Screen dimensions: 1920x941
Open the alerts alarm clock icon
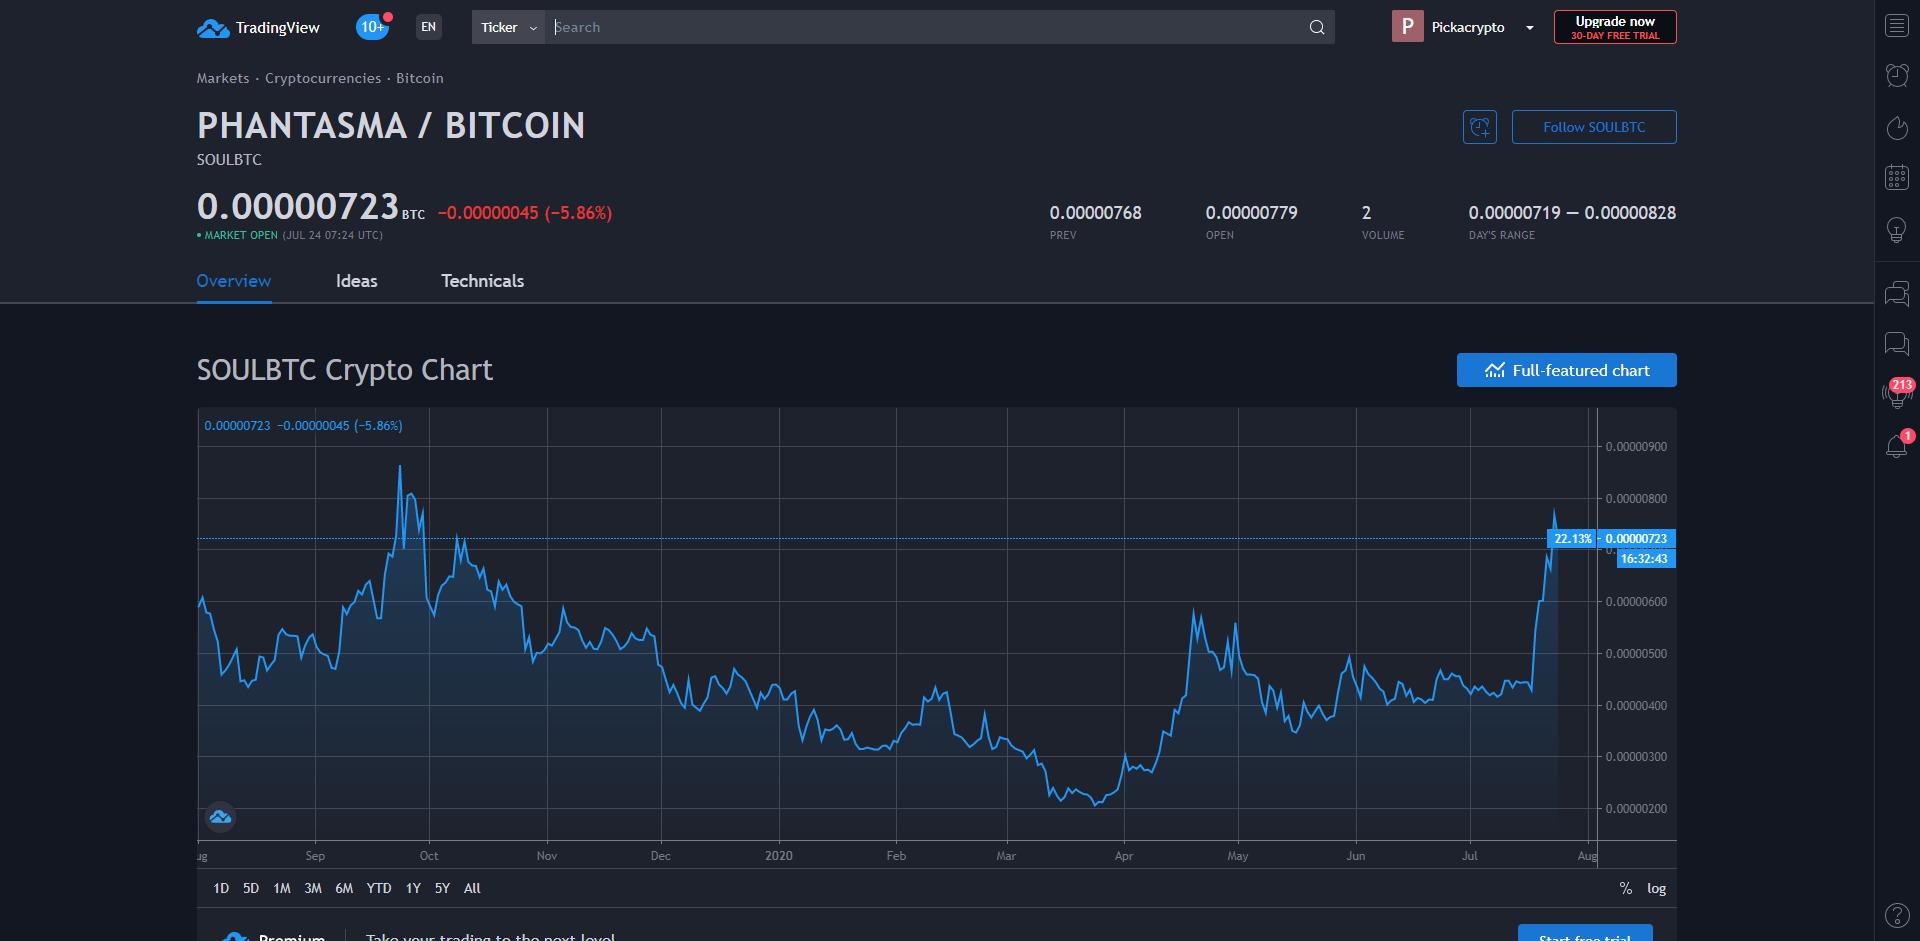click(1897, 75)
